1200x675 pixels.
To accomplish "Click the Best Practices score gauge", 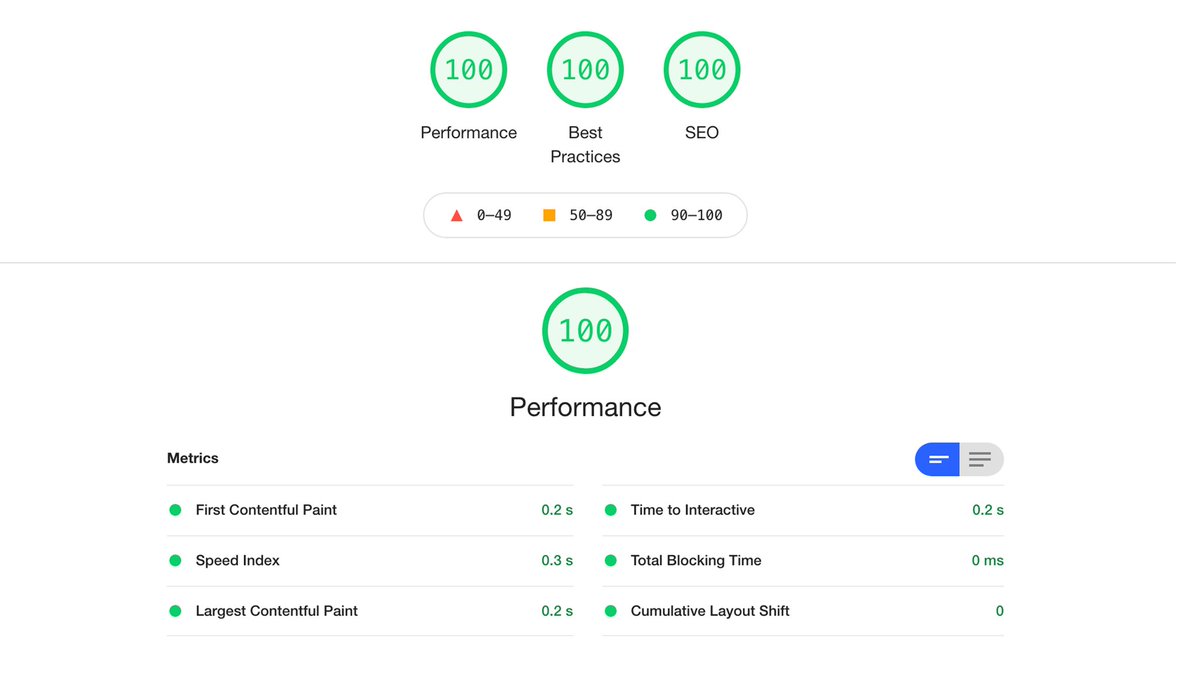I will 585,70.
